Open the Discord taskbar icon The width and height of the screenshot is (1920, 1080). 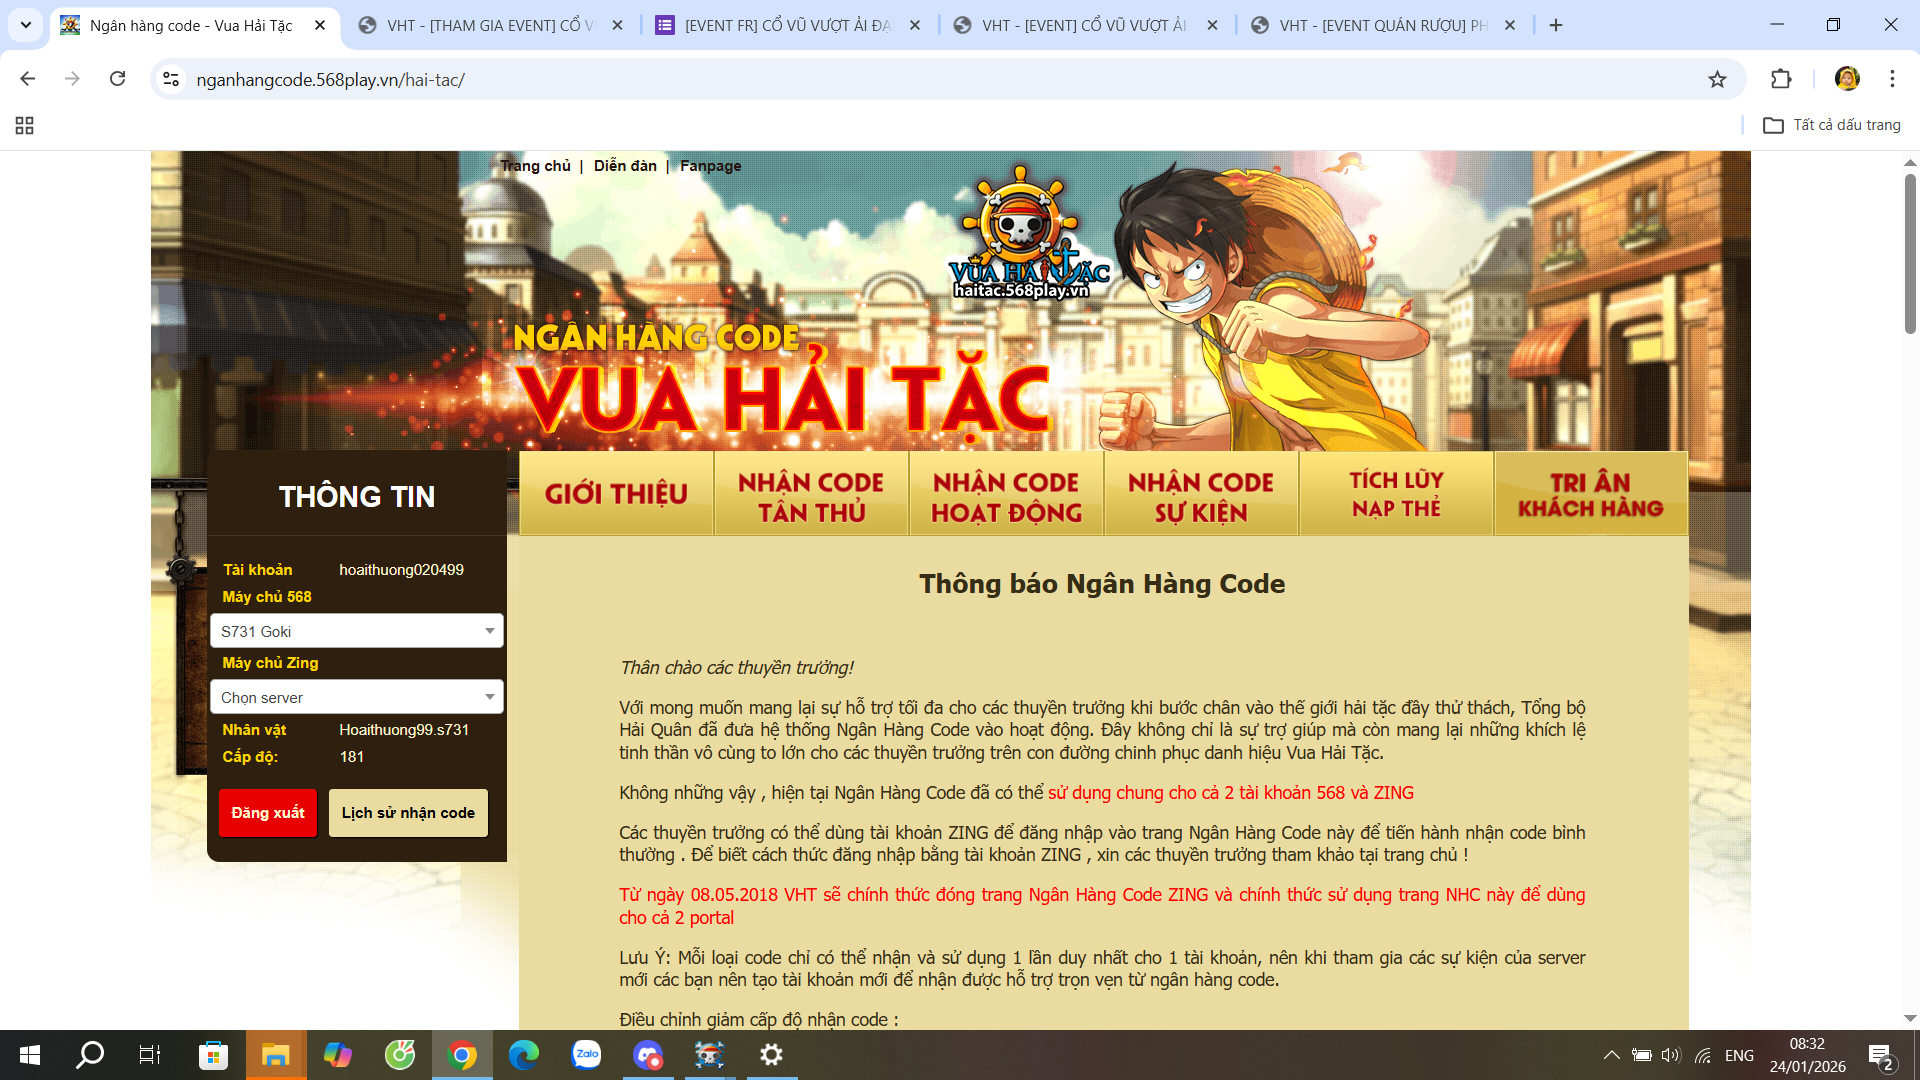(648, 1055)
